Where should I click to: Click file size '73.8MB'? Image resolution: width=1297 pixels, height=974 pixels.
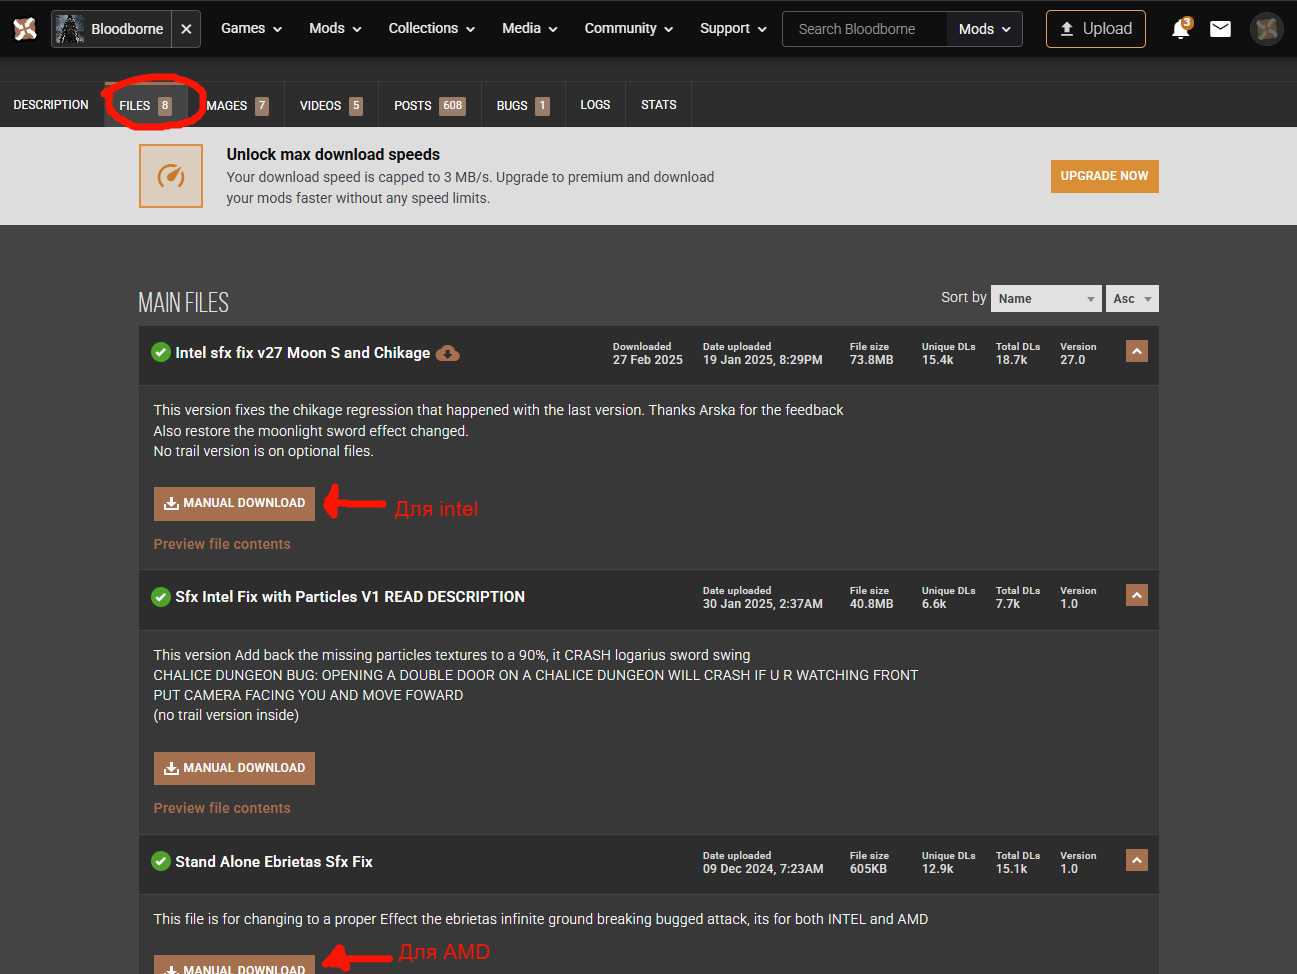[872, 360]
